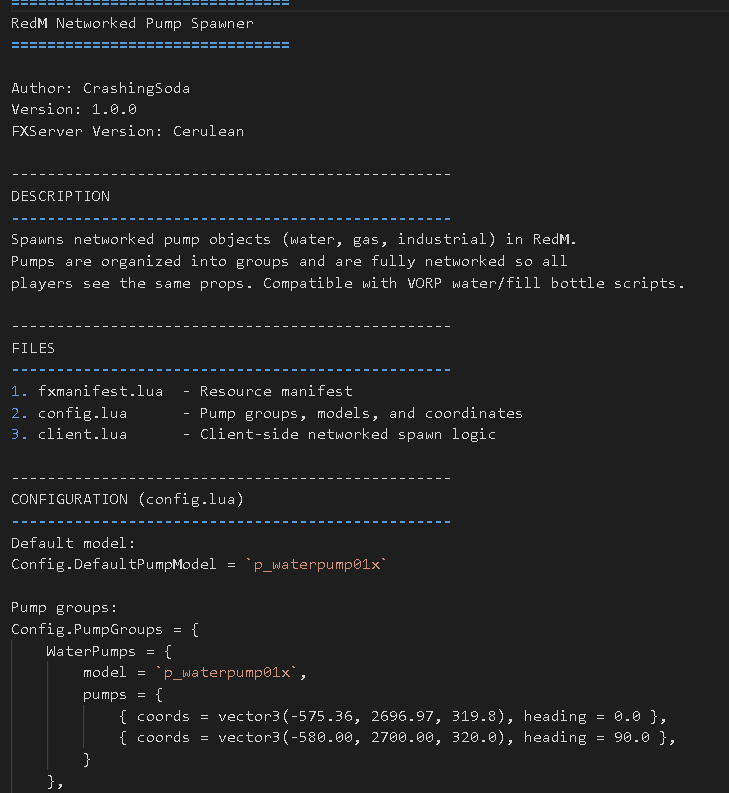Click Compatible with VORP text in description

(352, 283)
